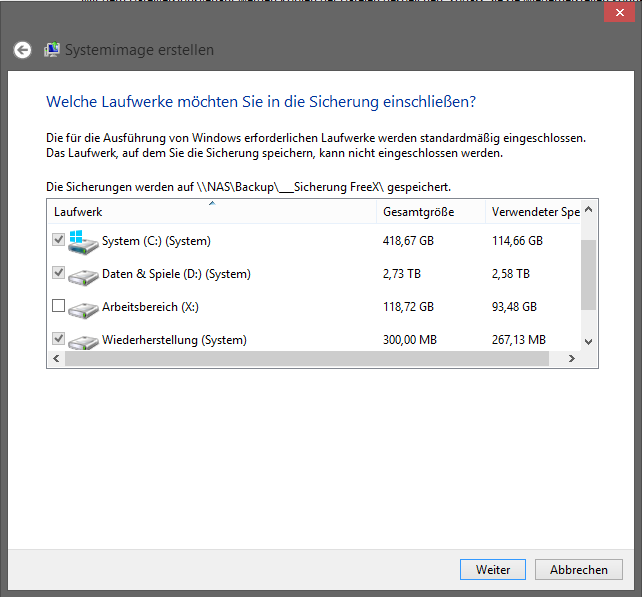Click the Daten & Spiele (D:) drive icon
Image resolution: width=642 pixels, height=597 pixels.
[x=83, y=277]
